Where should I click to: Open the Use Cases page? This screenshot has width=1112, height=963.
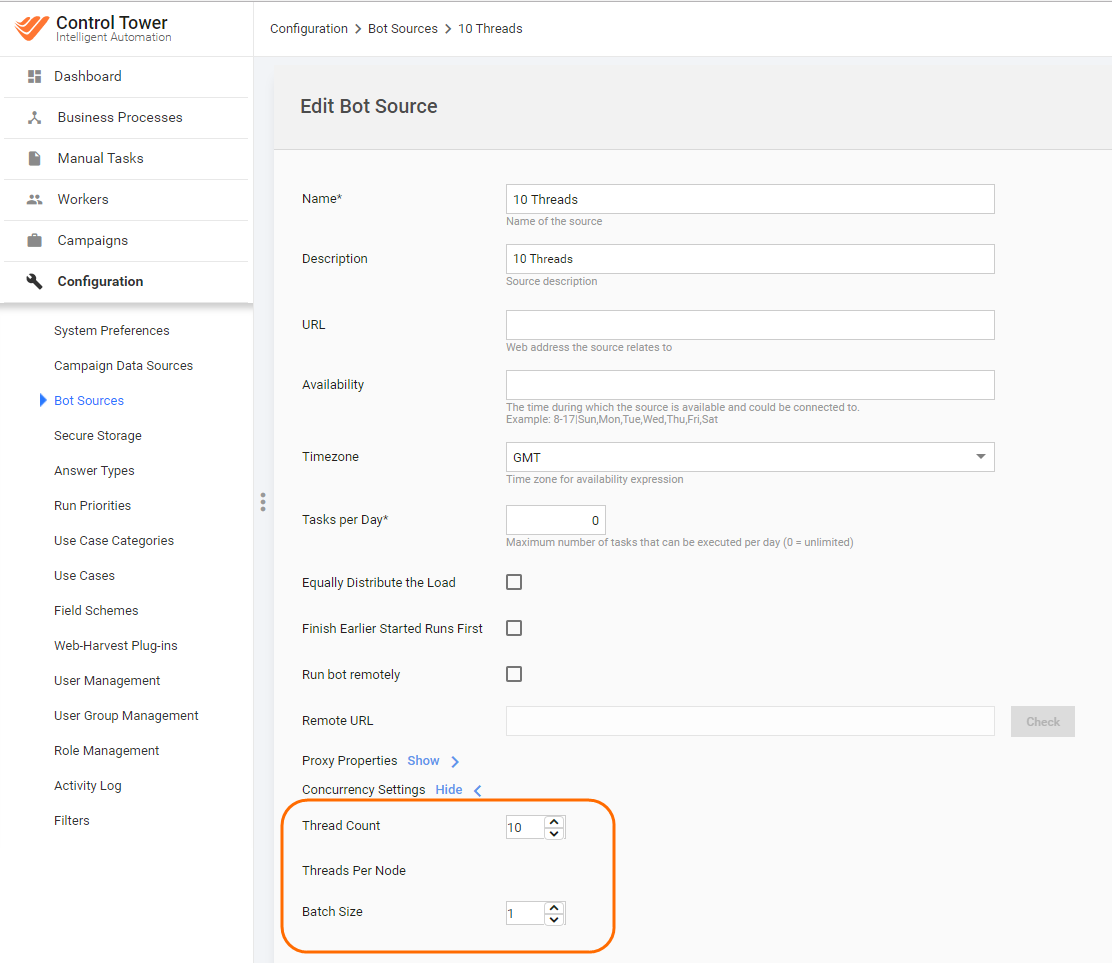pyautogui.click(x=84, y=576)
